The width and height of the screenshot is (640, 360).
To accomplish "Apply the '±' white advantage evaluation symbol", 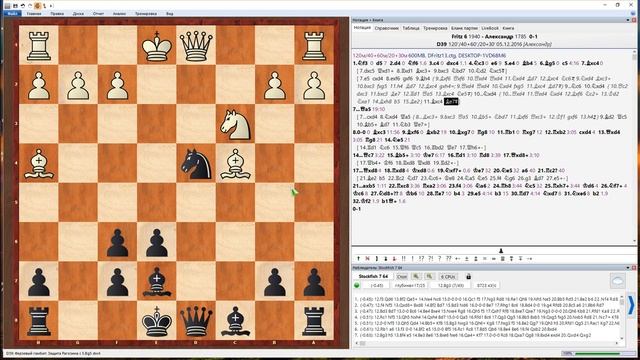I will pyautogui.click(x=467, y=258).
